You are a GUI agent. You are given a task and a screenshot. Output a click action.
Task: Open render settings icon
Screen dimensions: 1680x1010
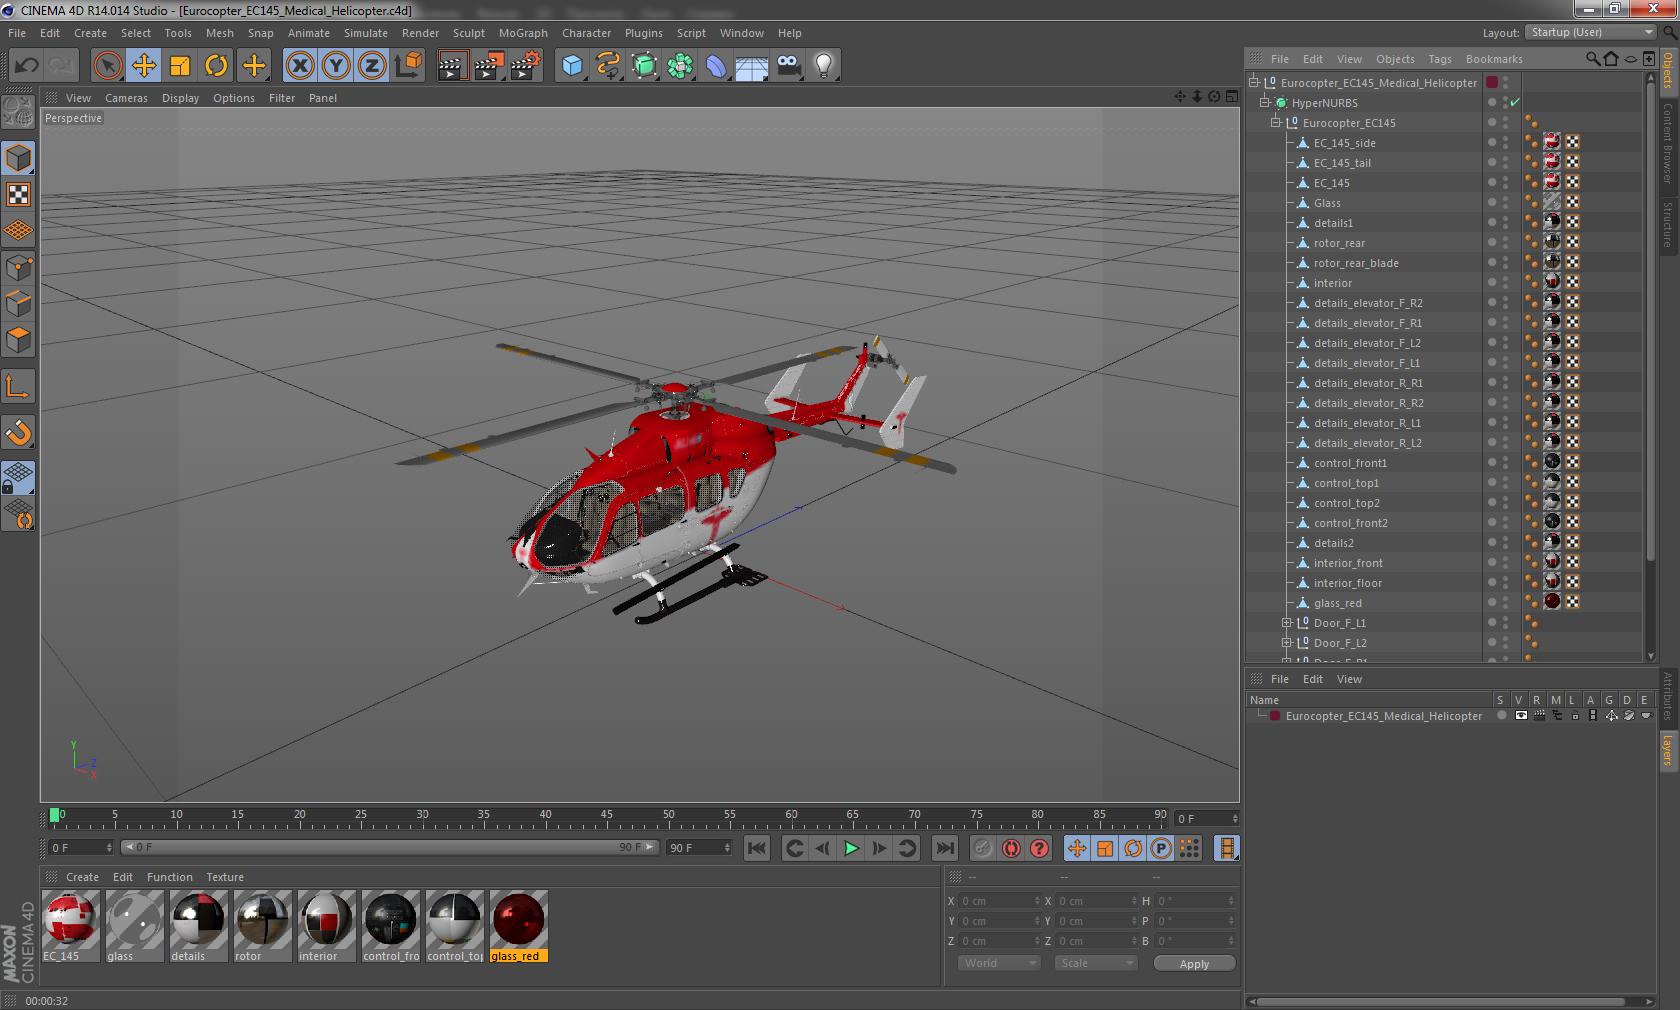[x=525, y=66]
